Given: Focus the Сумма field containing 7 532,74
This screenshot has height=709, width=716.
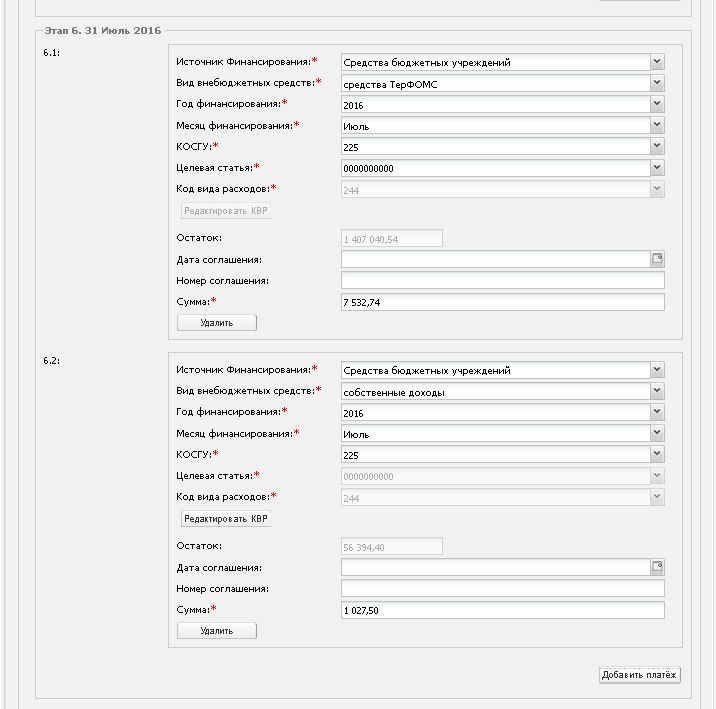Looking at the screenshot, I should click(502, 302).
